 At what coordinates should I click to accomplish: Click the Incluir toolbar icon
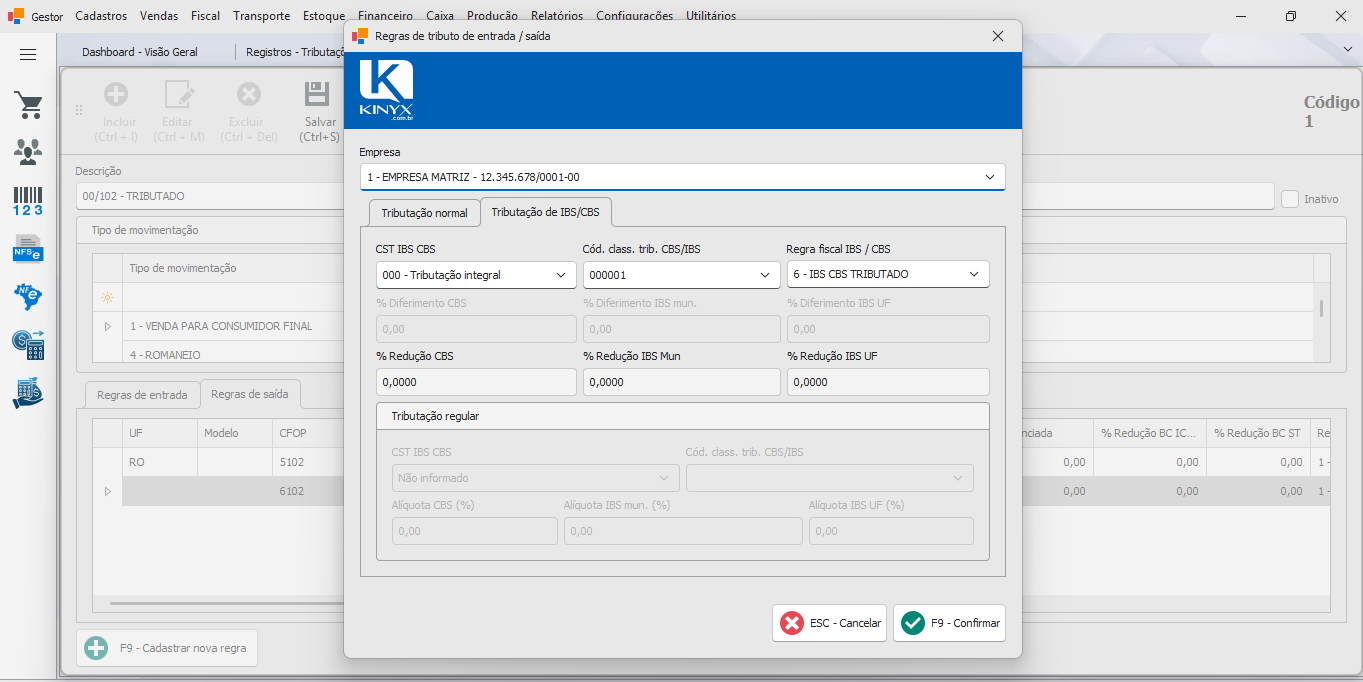click(x=116, y=95)
